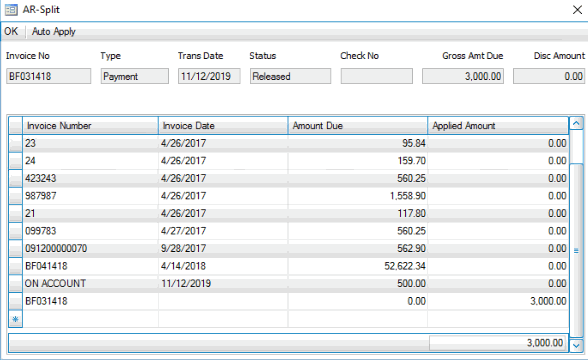The image size is (588, 360).
Task: Select row header for ON ACCOUNT row
Action: (x=15, y=284)
